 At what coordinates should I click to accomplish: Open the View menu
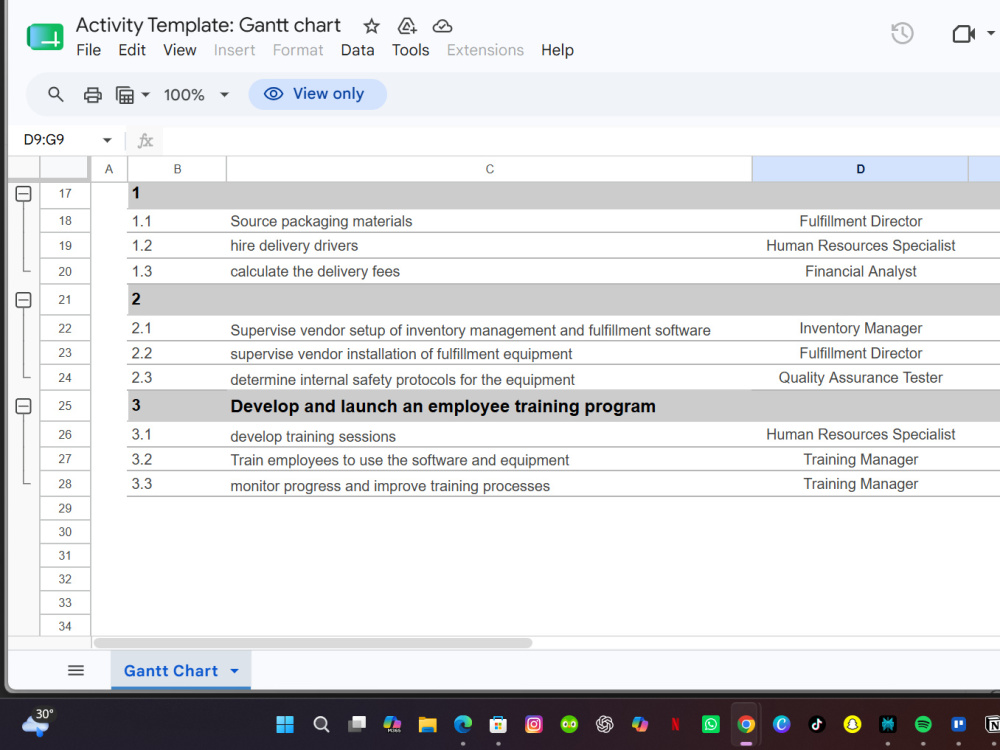[x=179, y=50]
